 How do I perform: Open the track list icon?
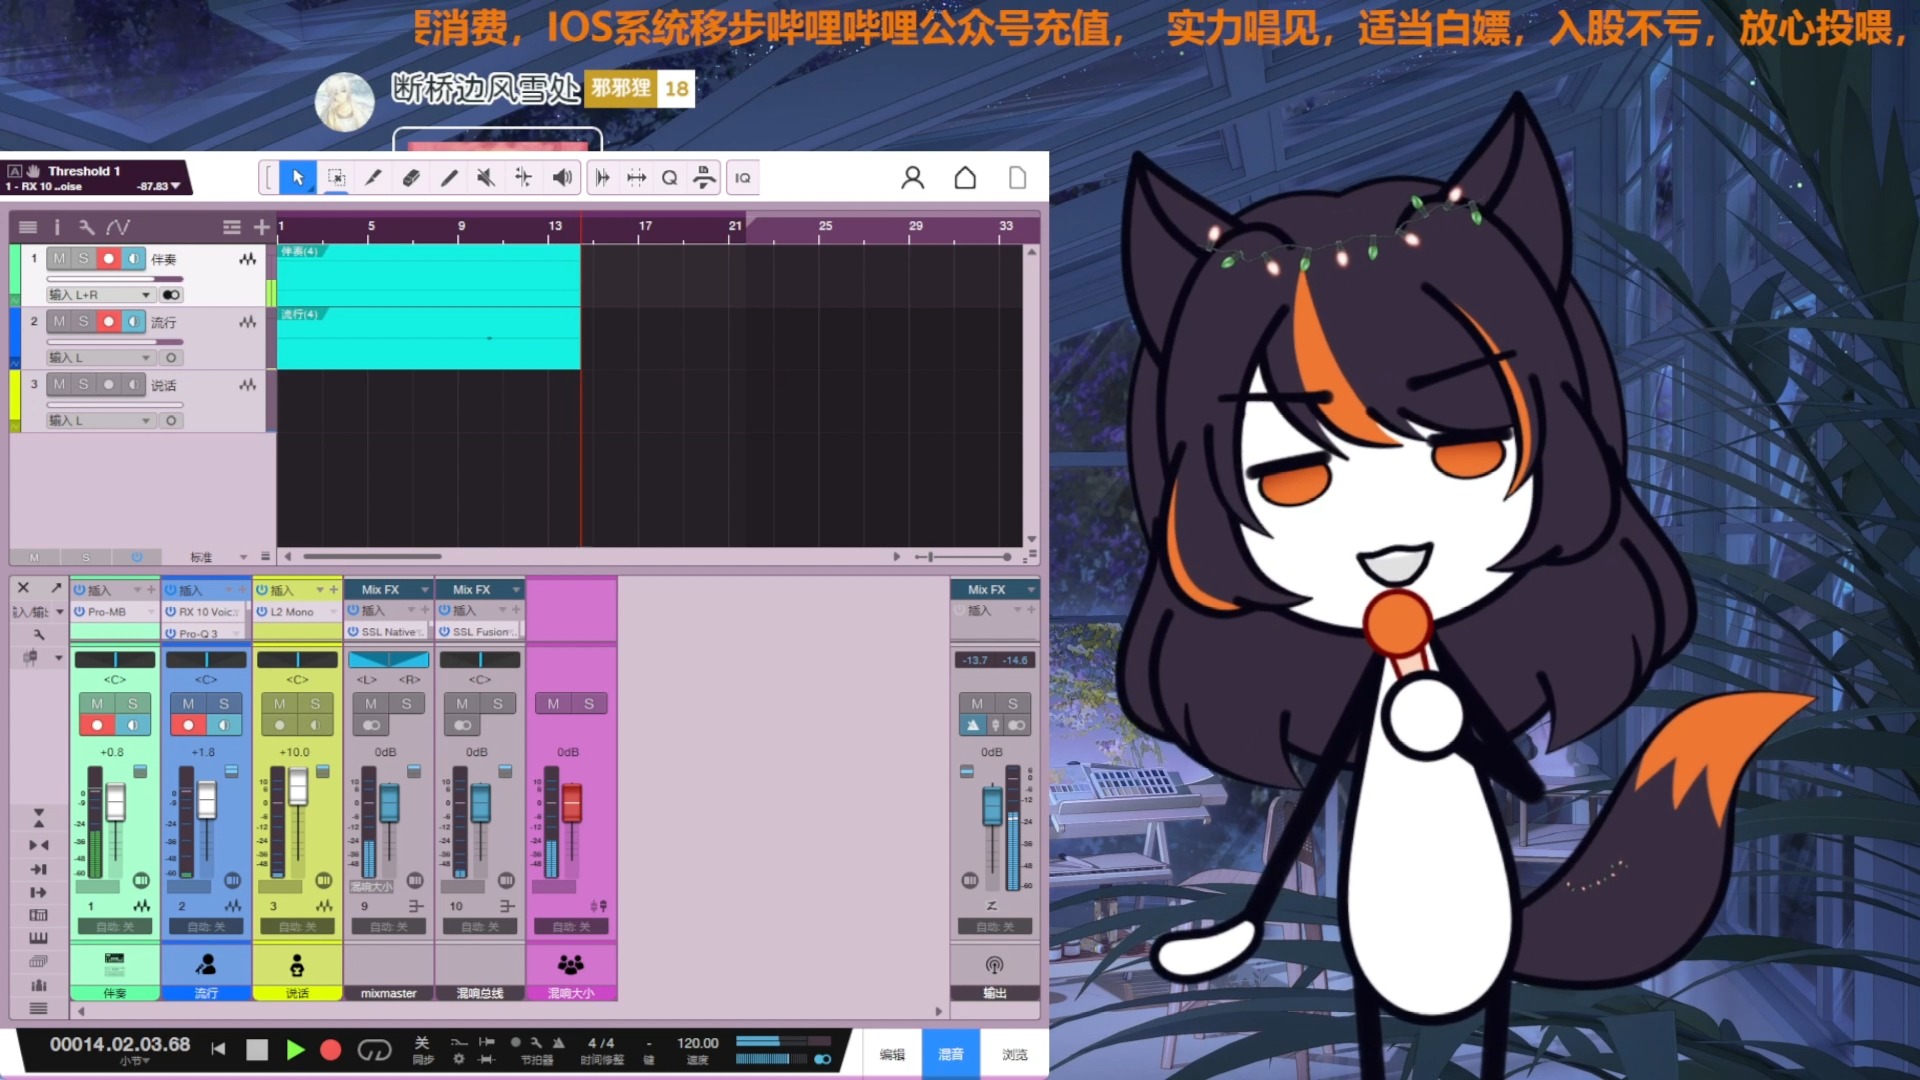click(x=28, y=227)
